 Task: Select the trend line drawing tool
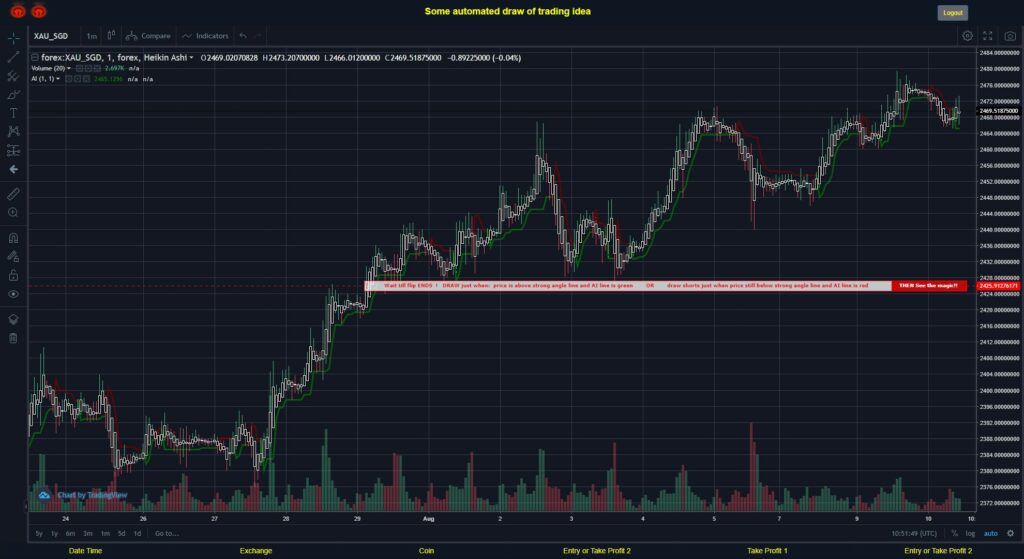tap(13, 57)
